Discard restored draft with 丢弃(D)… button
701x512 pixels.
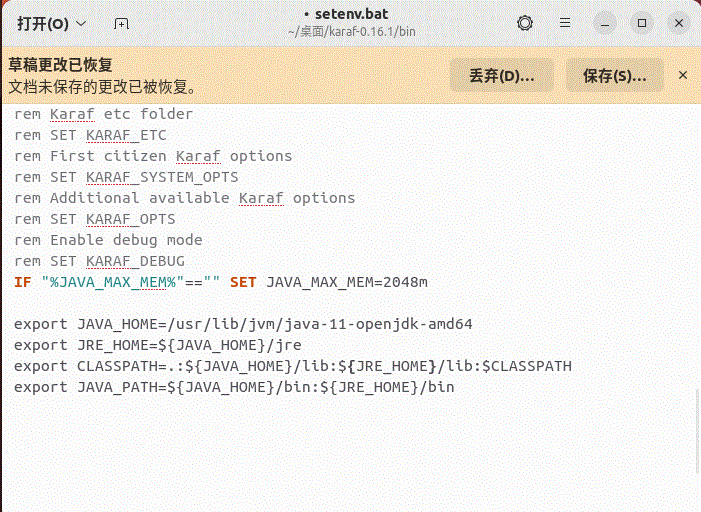(502, 75)
